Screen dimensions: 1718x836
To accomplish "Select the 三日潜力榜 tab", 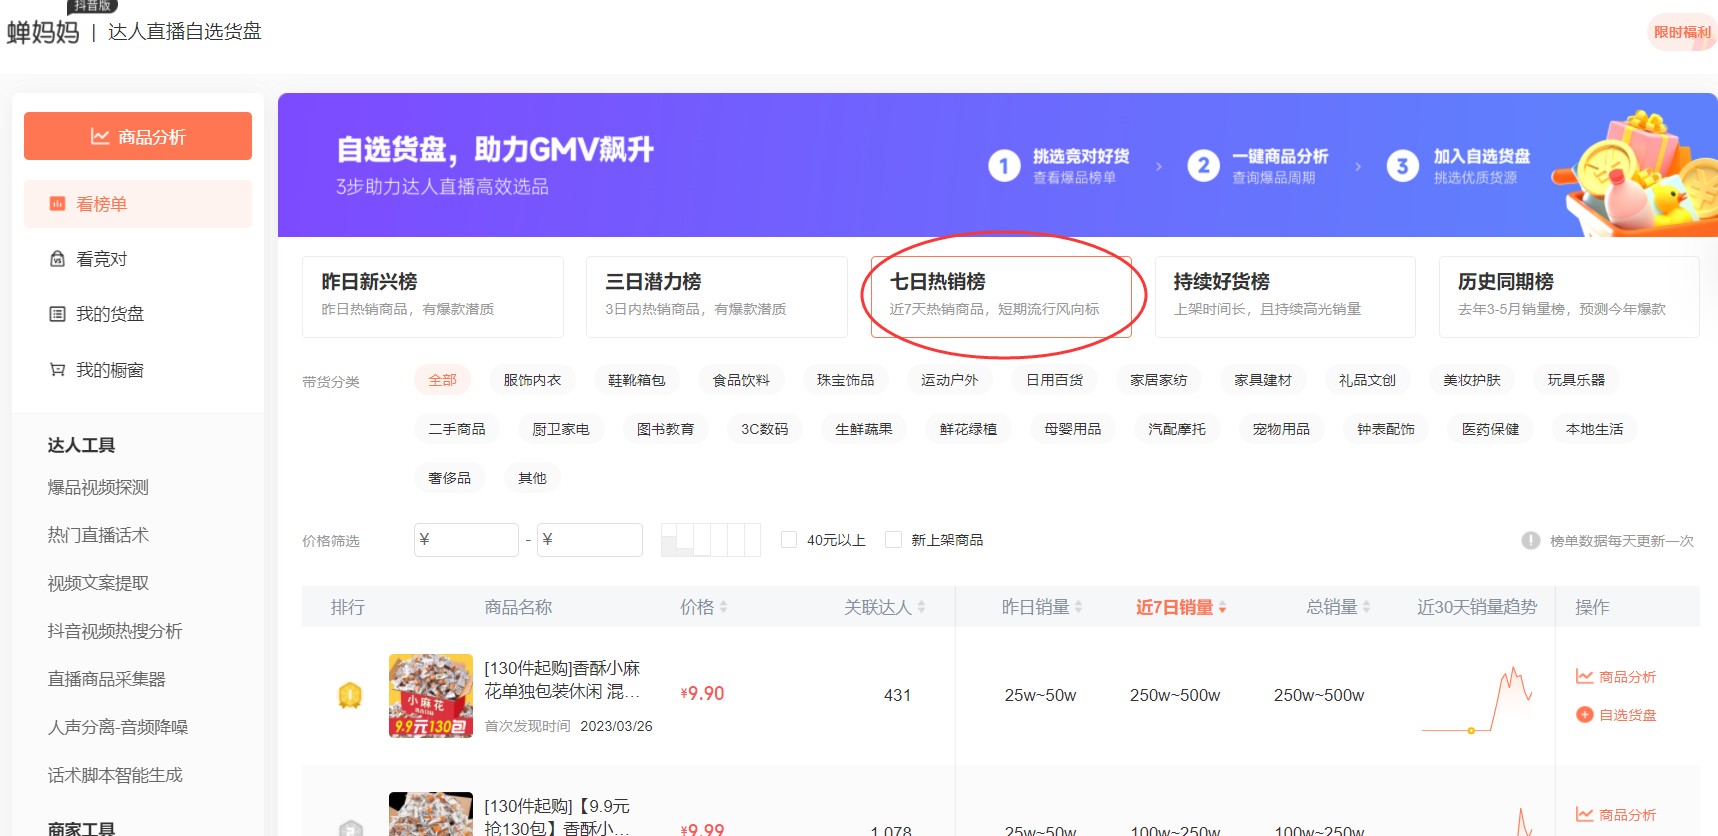I will [x=717, y=296].
